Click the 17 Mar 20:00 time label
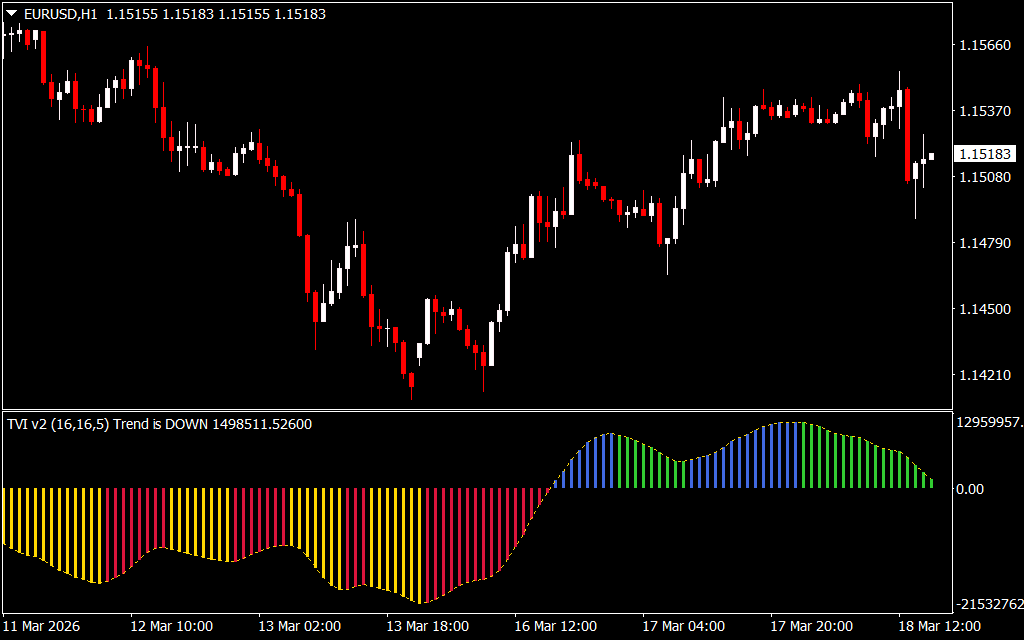The width and height of the screenshot is (1024, 640). 812,626
